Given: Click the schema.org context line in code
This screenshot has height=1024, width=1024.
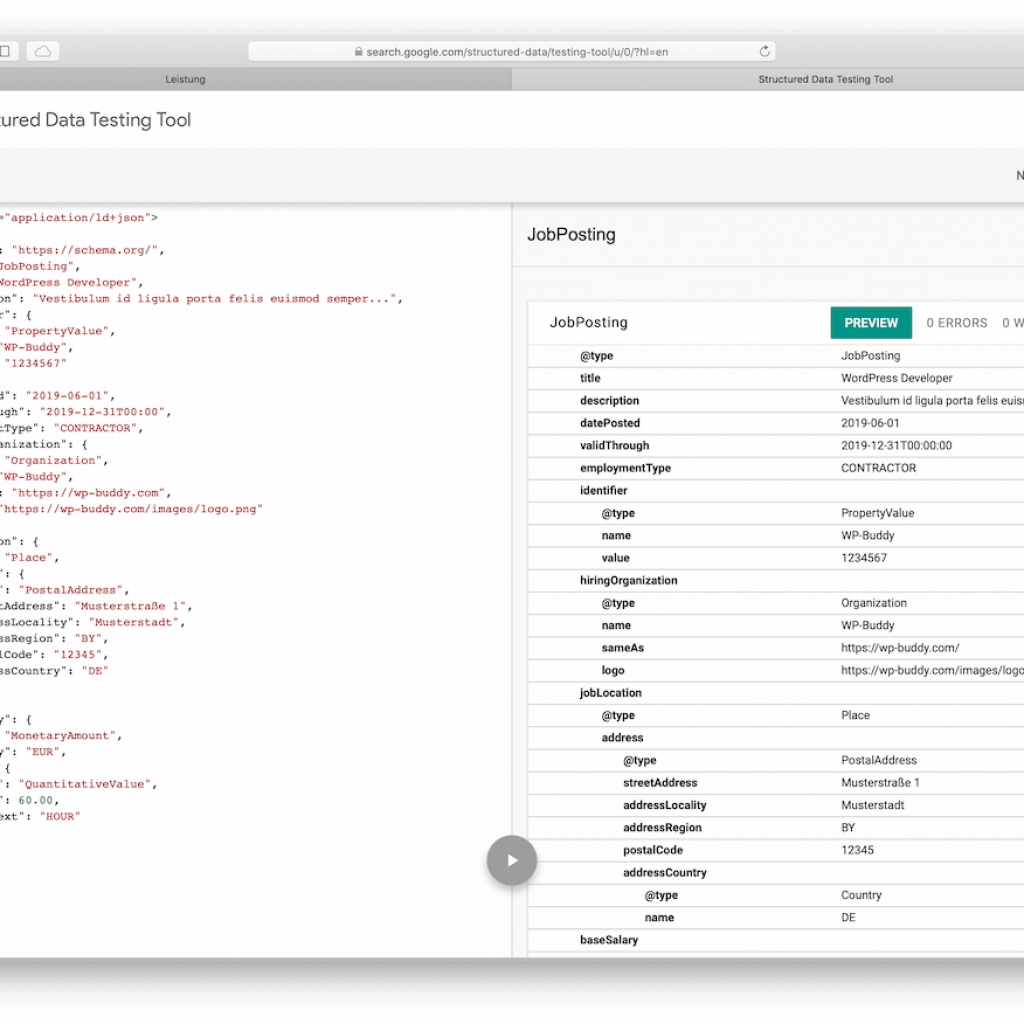Looking at the screenshot, I should point(82,250).
